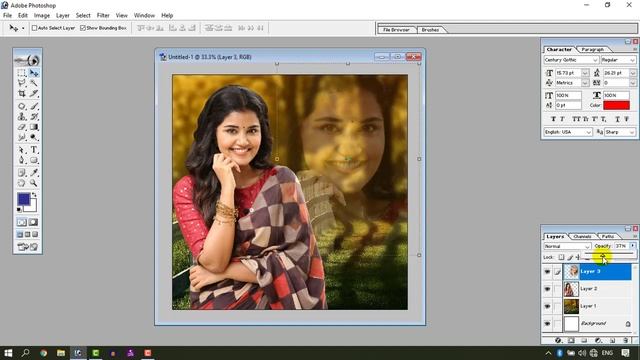The image size is (640, 360).
Task: Switch to Quick Mask mode
Action: [33, 222]
